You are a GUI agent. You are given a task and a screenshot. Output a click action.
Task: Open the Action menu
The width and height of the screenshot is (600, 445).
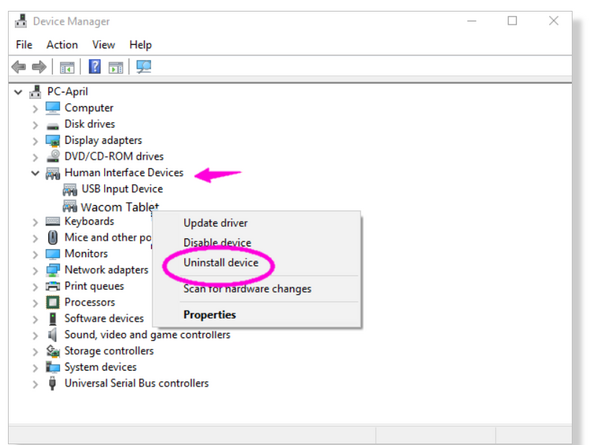coord(62,45)
